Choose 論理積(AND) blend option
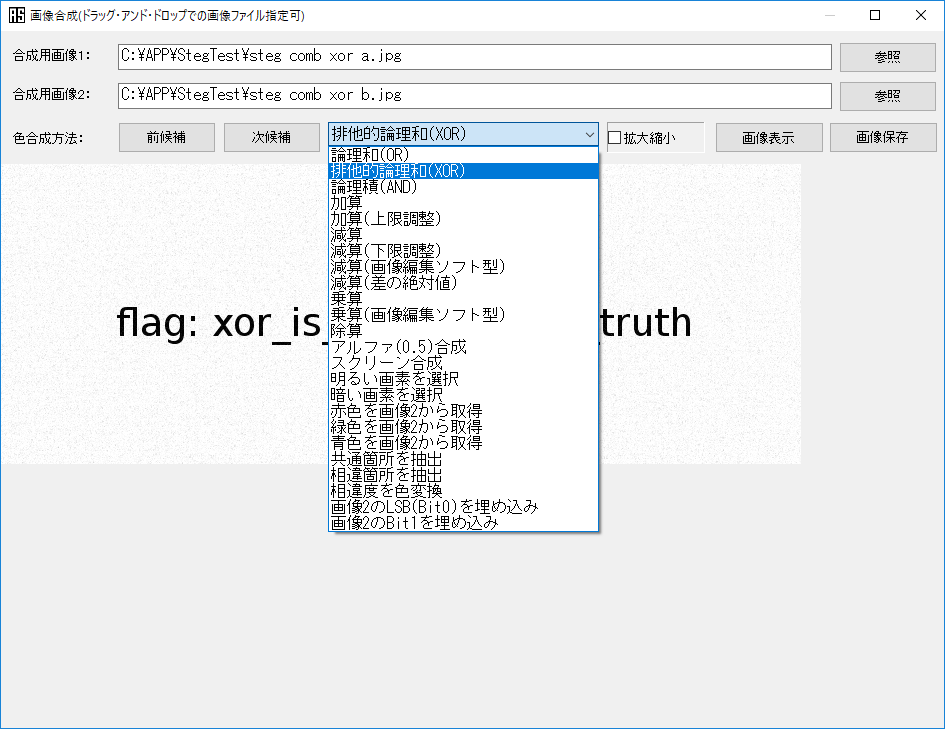Viewport: 945px width, 729px height. click(x=463, y=187)
